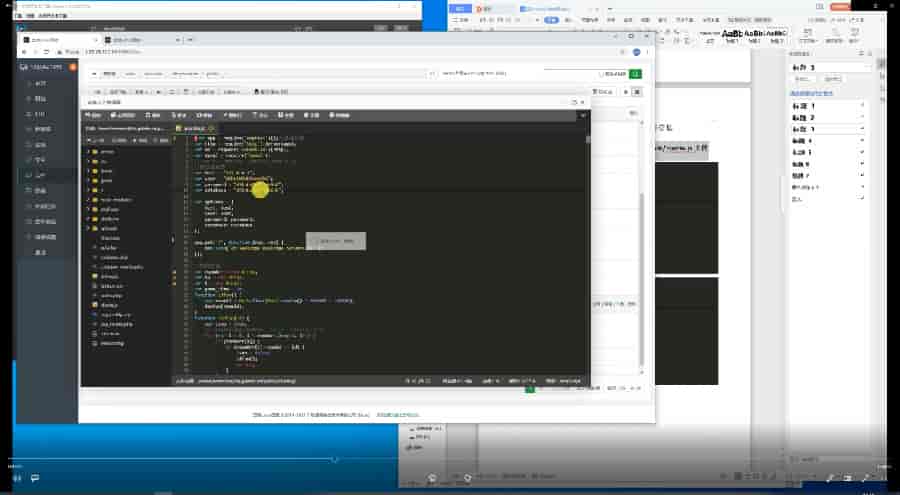Open the current style combo box in styles pane
Viewport: 900px width, 495px height.
pos(826,67)
